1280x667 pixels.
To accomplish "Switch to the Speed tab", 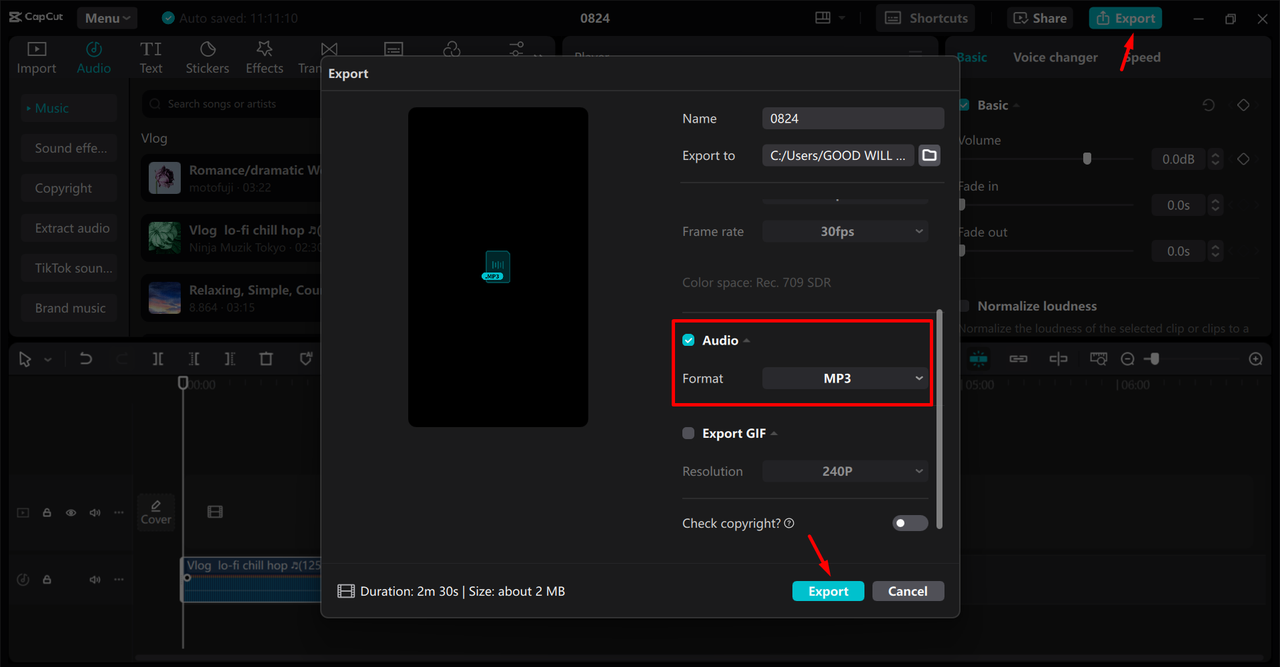I will pyautogui.click(x=1142, y=57).
